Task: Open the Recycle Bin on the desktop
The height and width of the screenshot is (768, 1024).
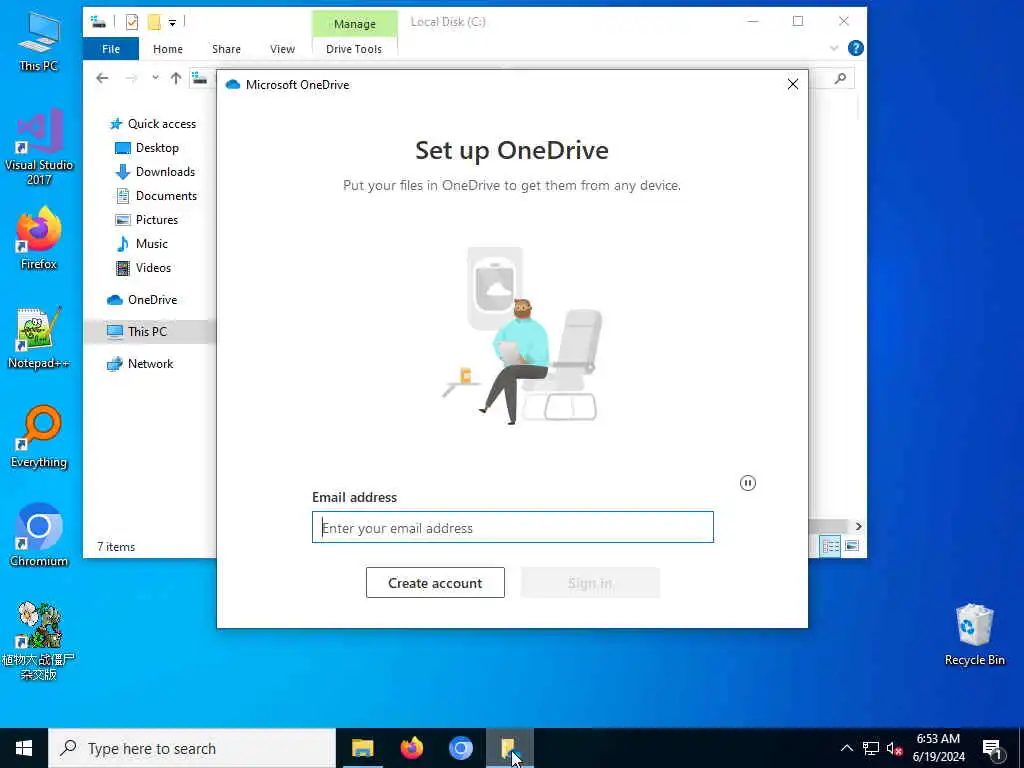Action: (974, 635)
